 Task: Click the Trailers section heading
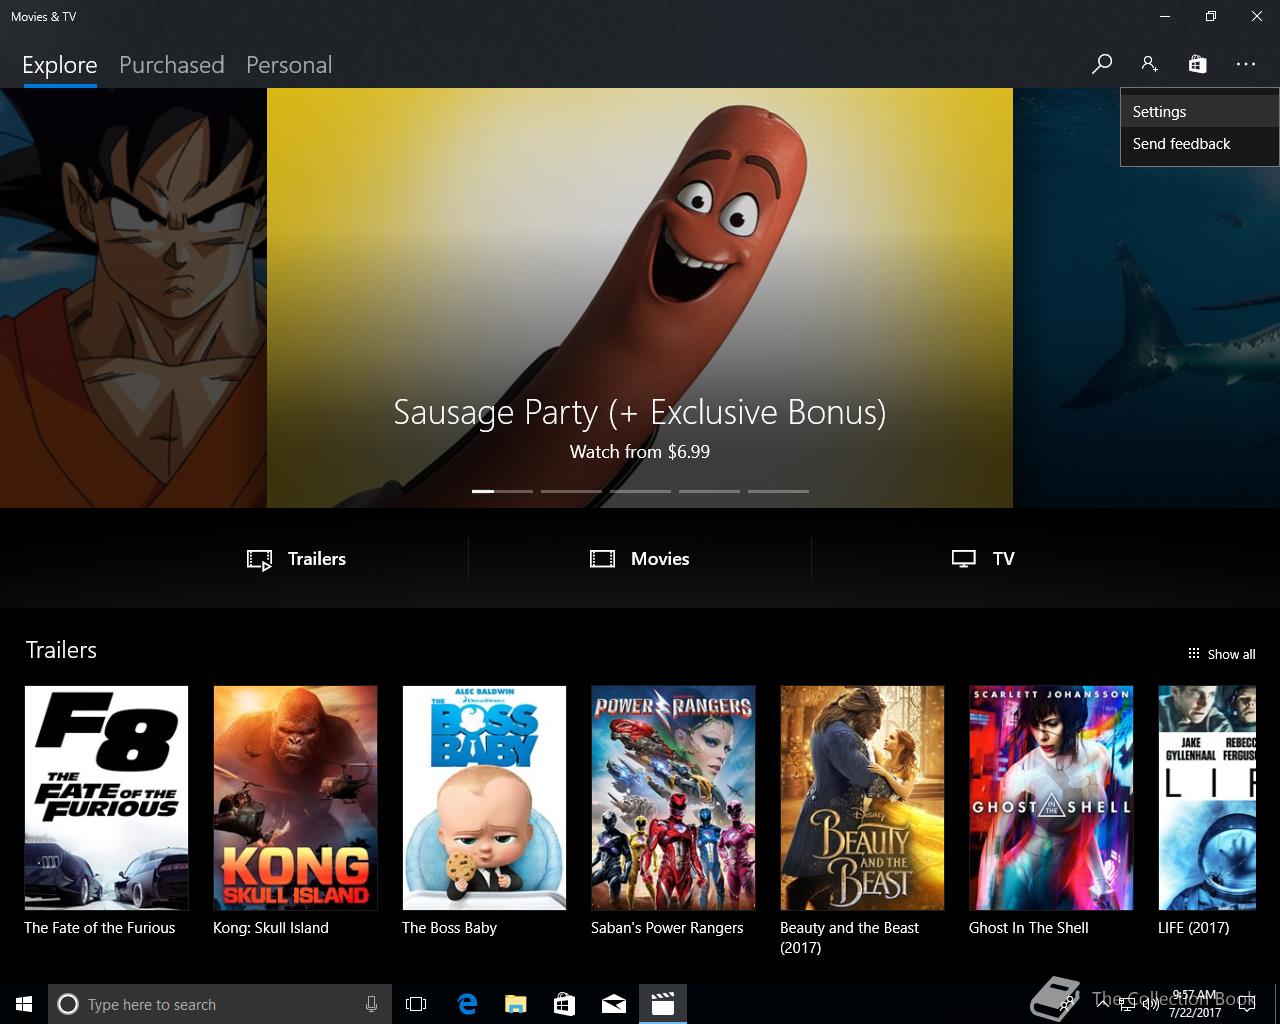[x=61, y=650]
